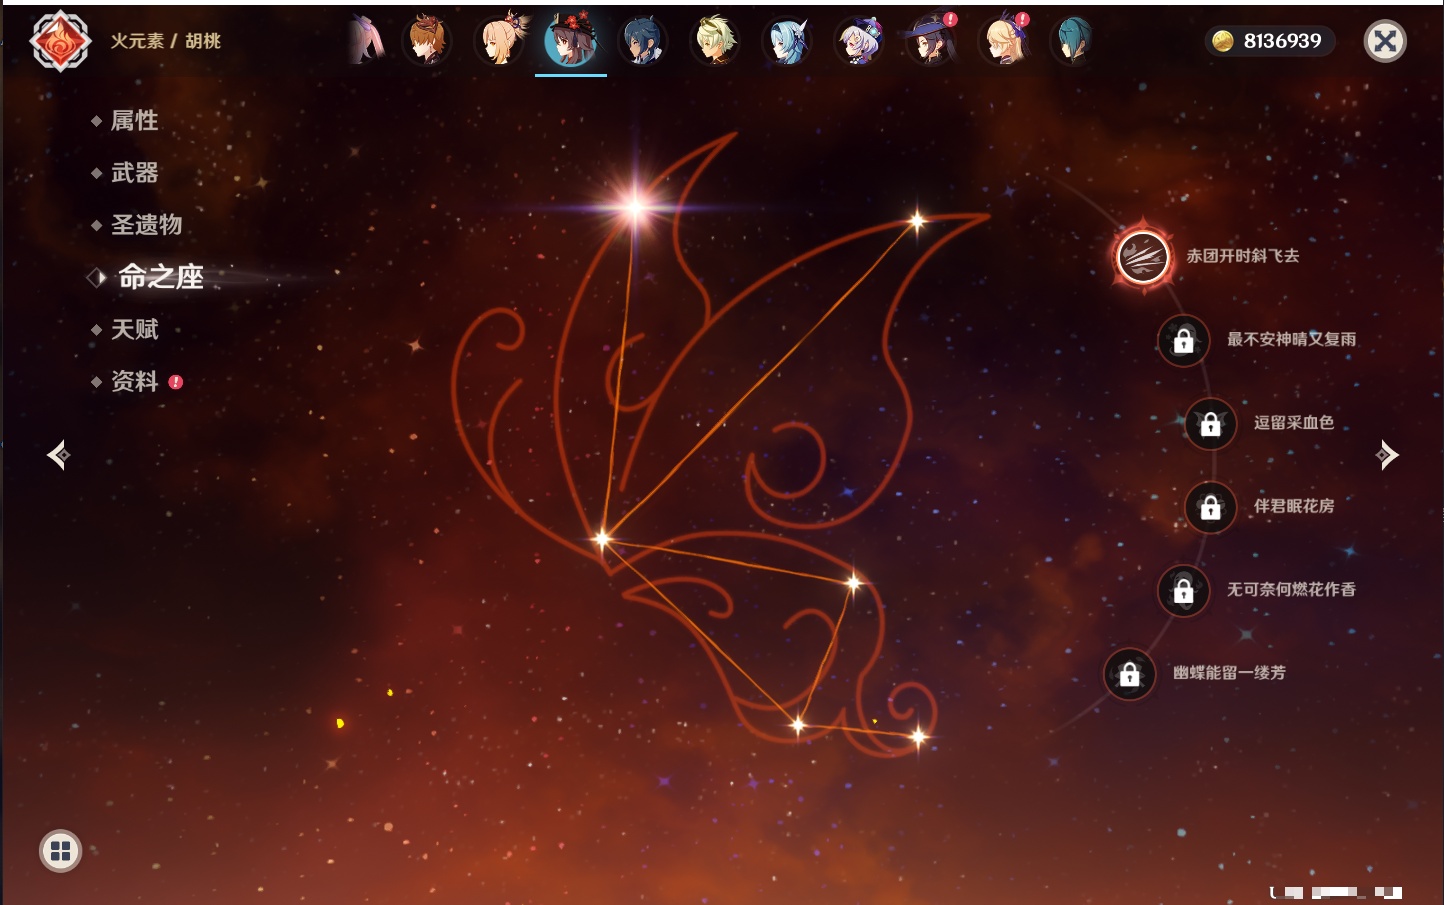
Task: Open the unlocked constellation 赤团开时斜飞去
Action: click(1143, 257)
